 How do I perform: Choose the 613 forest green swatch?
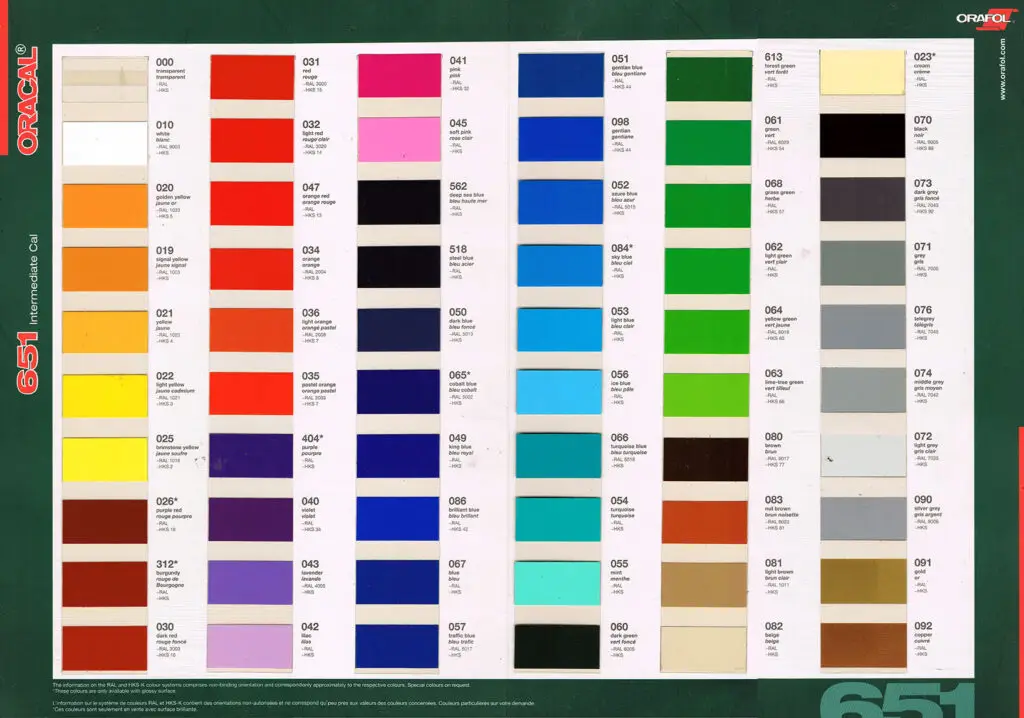(x=707, y=75)
